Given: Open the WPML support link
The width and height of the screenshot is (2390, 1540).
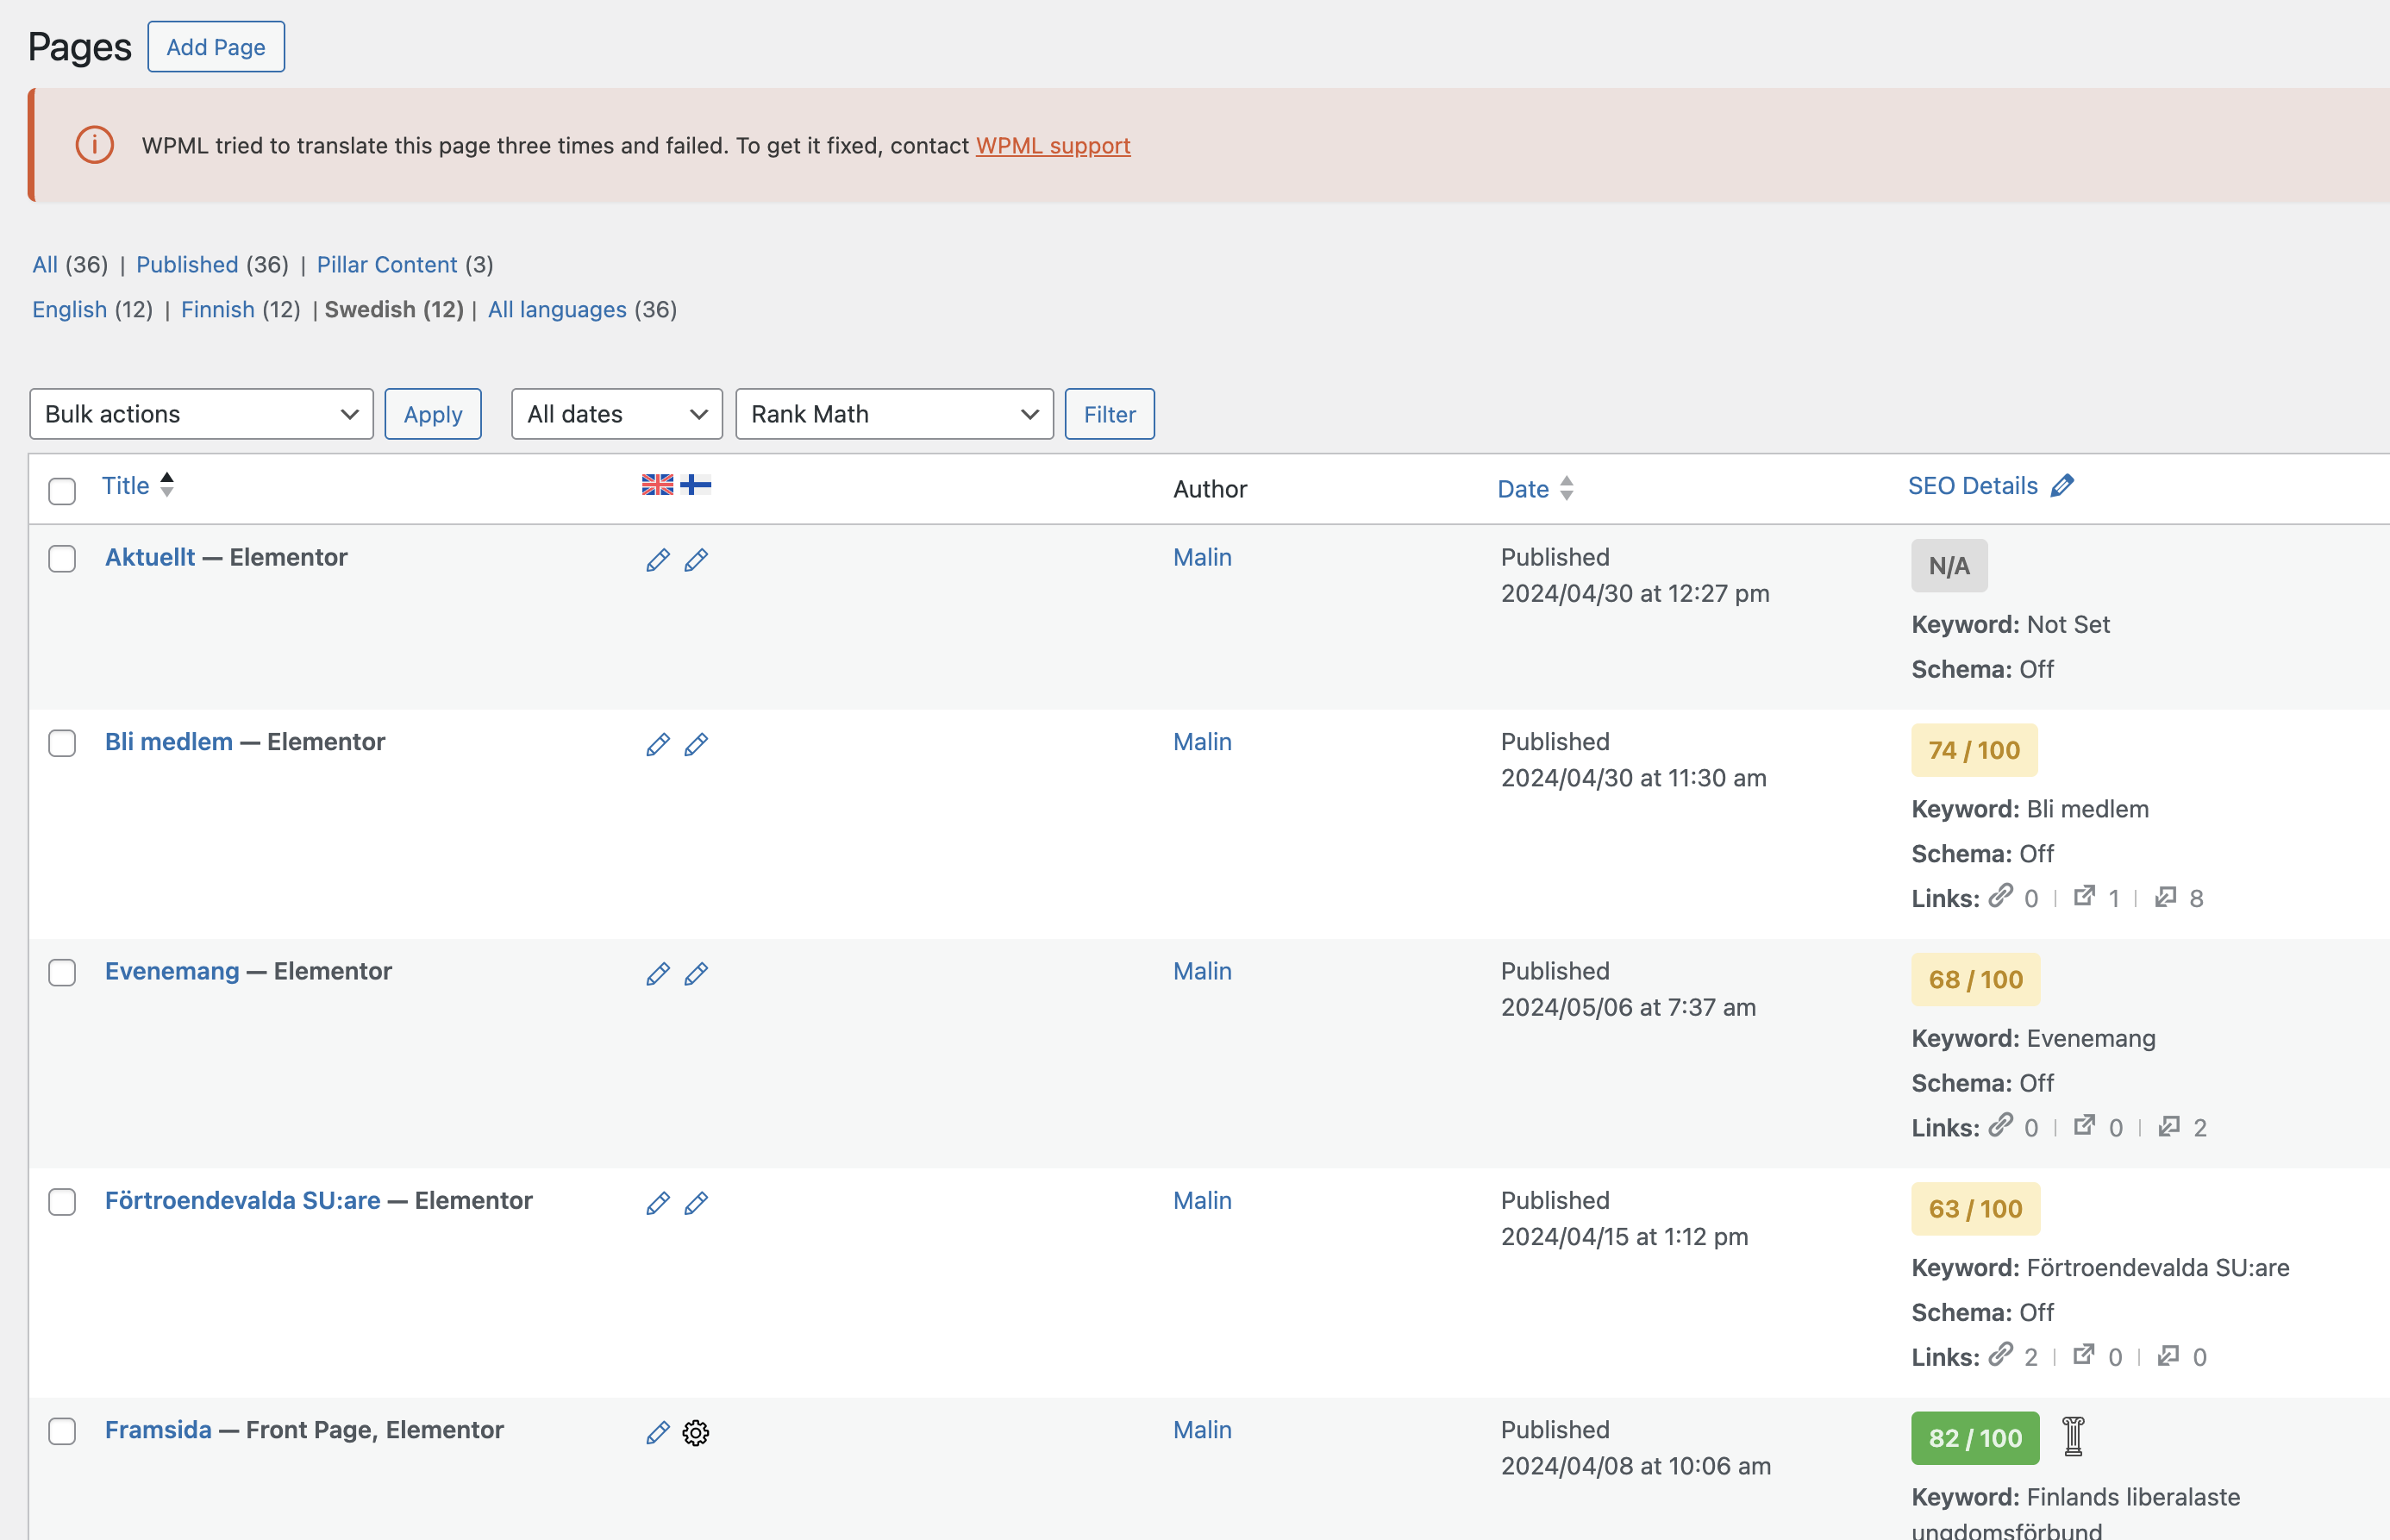Looking at the screenshot, I should click(x=1053, y=146).
